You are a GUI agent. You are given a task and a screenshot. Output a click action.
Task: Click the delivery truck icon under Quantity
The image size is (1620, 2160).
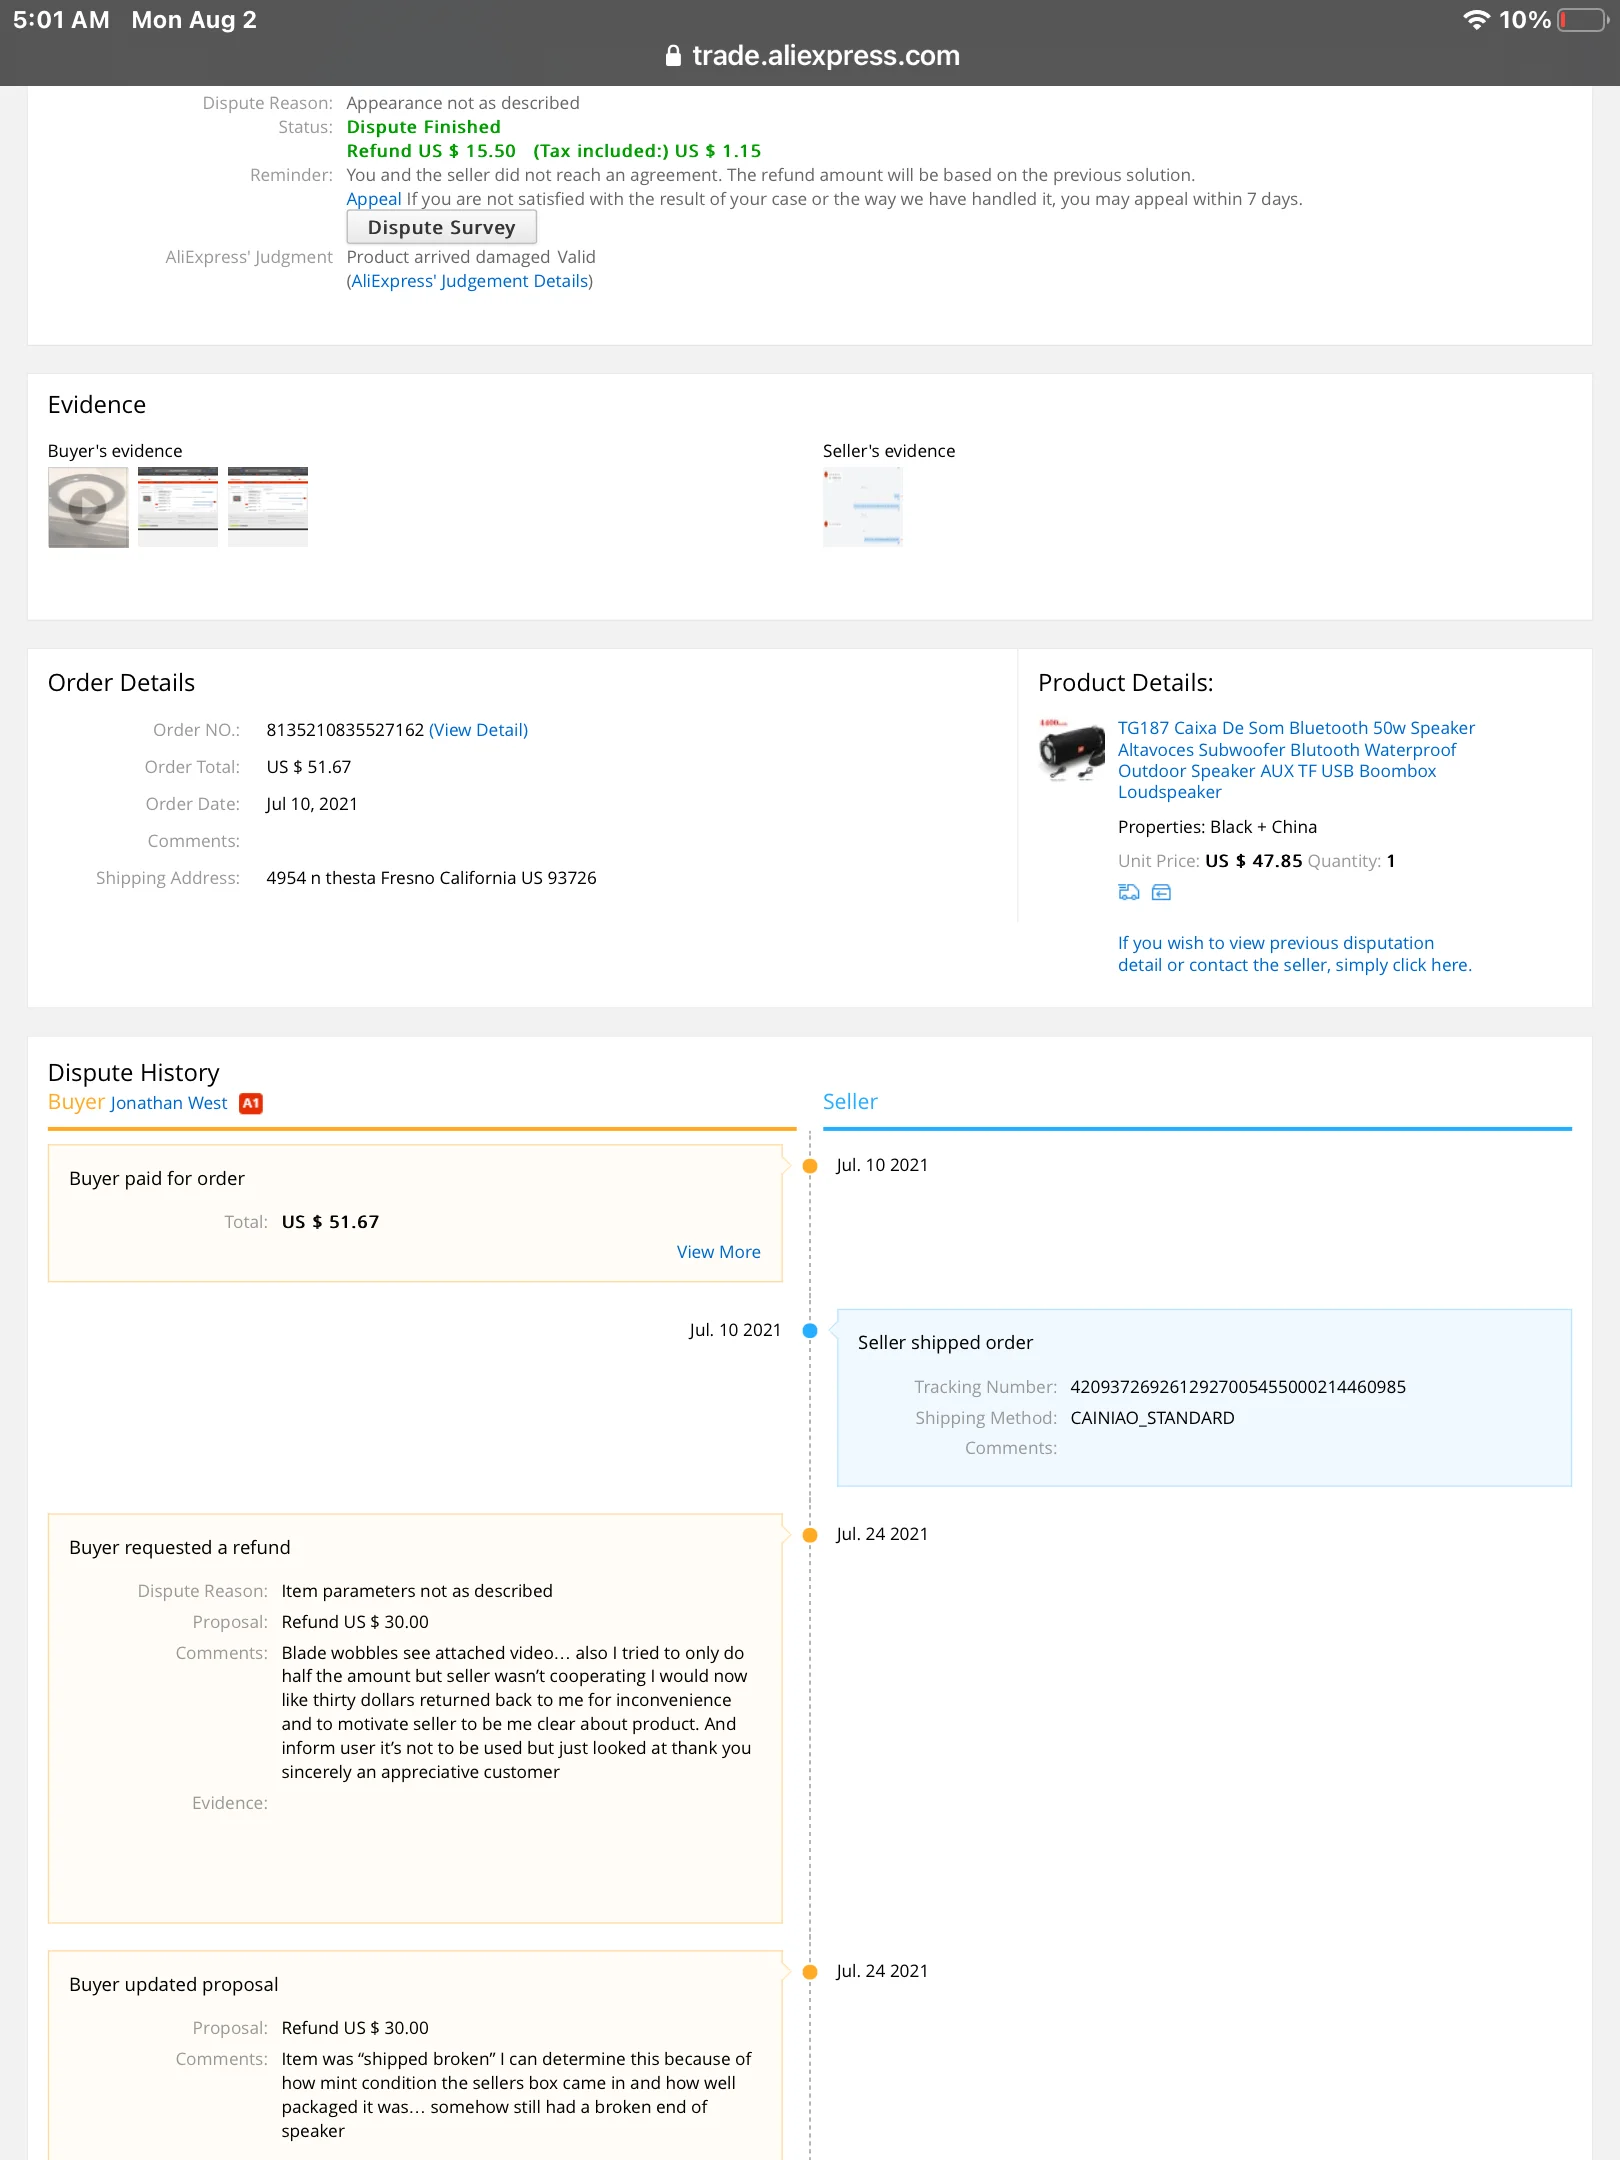pos(1129,892)
